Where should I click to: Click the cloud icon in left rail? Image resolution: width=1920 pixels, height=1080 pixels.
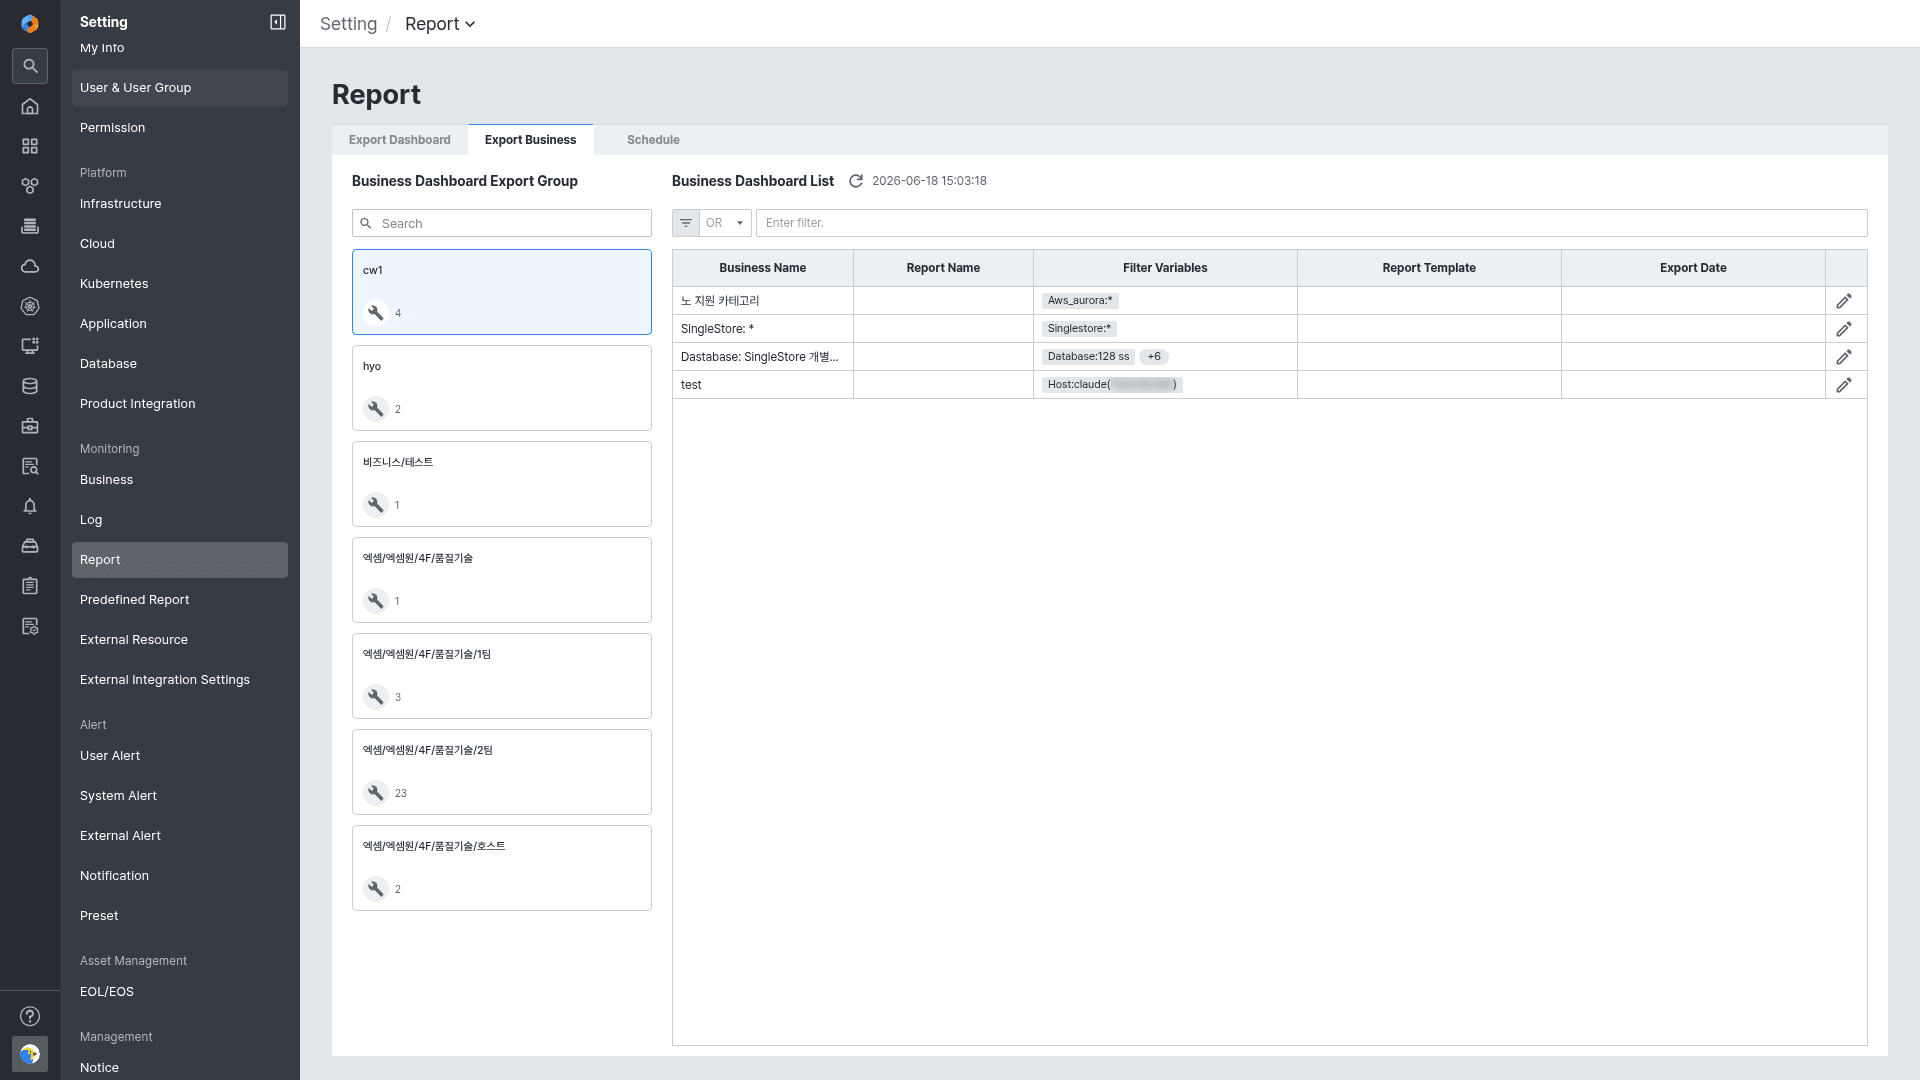(x=30, y=266)
